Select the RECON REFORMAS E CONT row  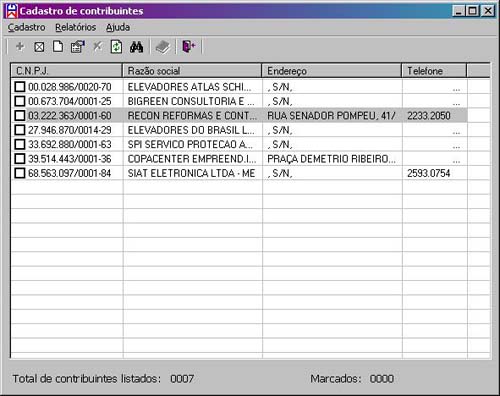point(239,116)
